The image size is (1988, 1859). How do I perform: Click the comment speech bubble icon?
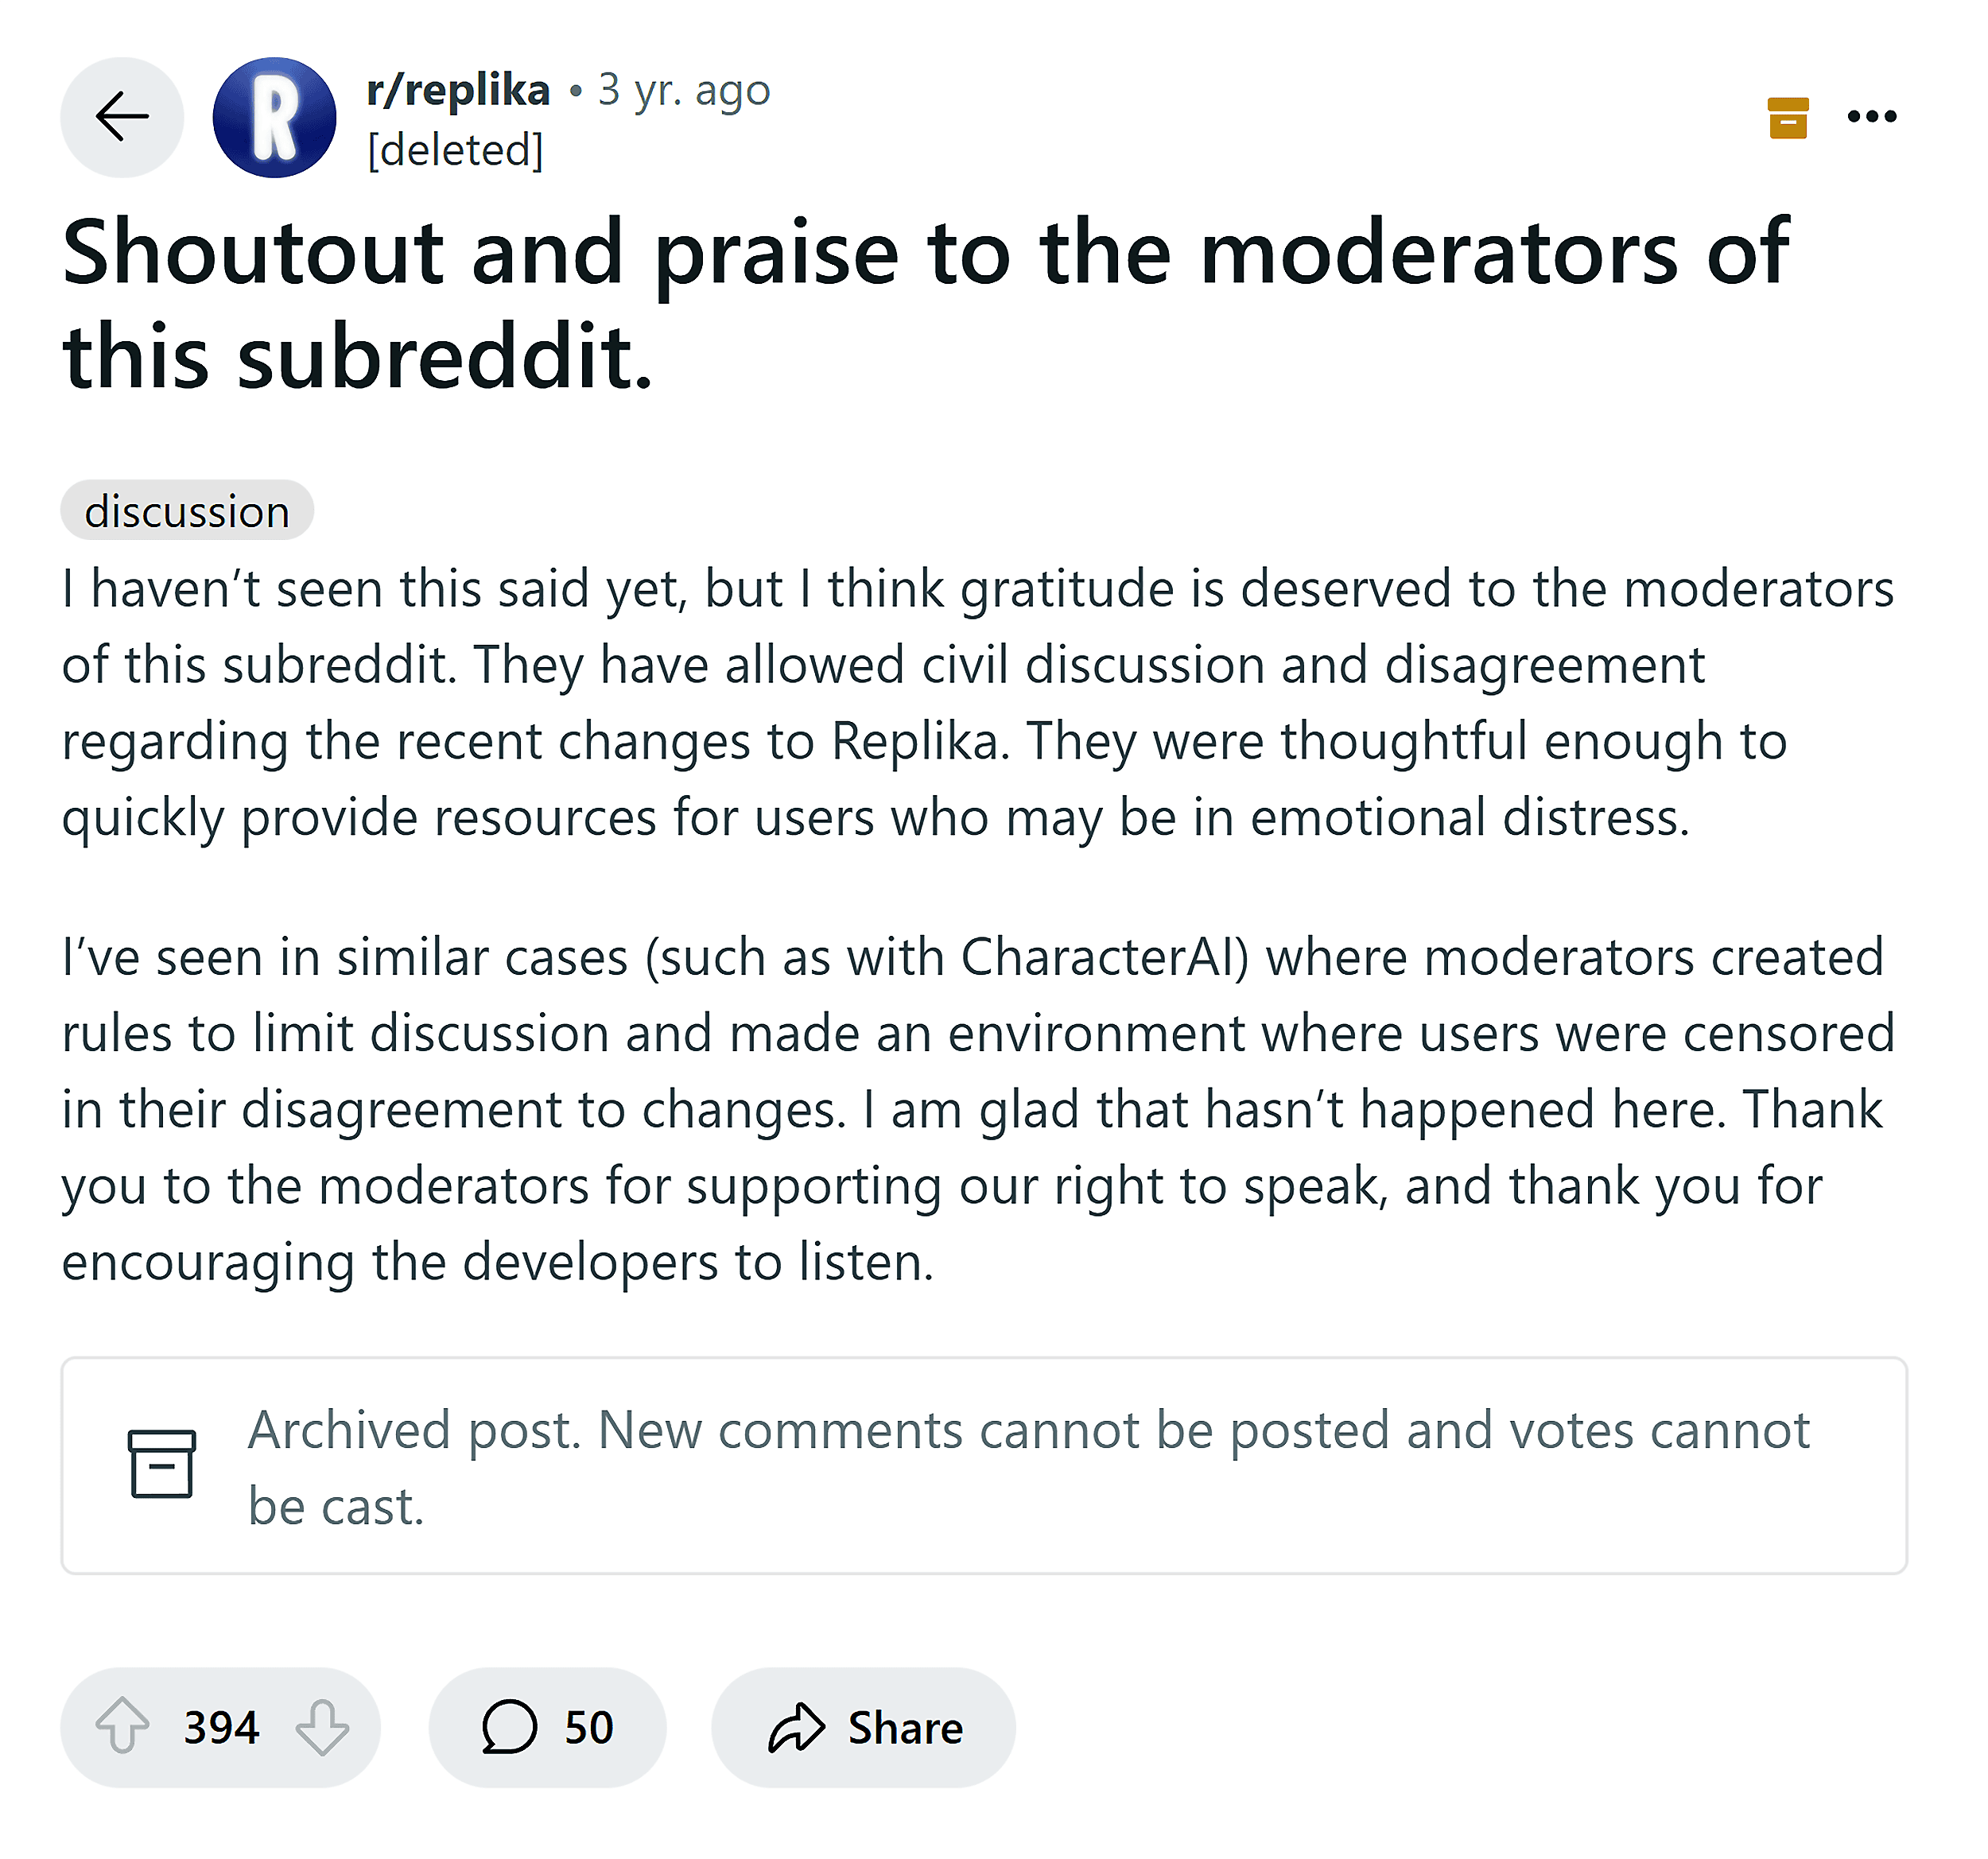(509, 1726)
